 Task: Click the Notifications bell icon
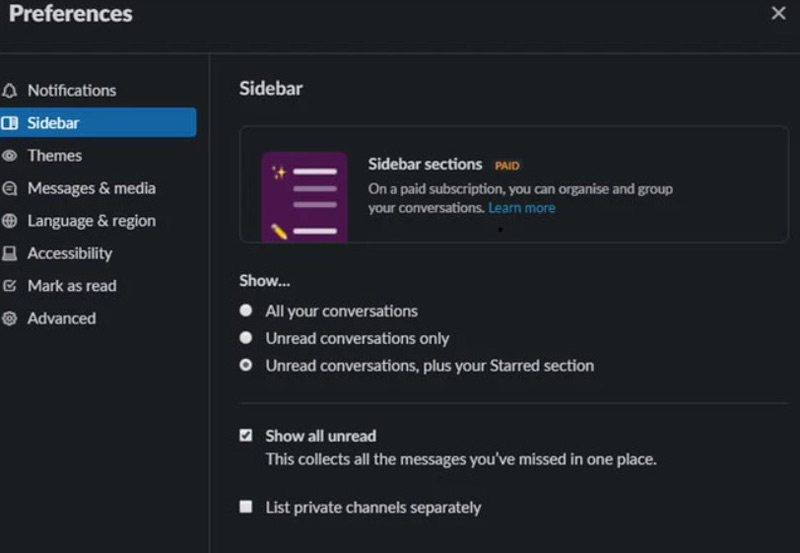(x=10, y=90)
